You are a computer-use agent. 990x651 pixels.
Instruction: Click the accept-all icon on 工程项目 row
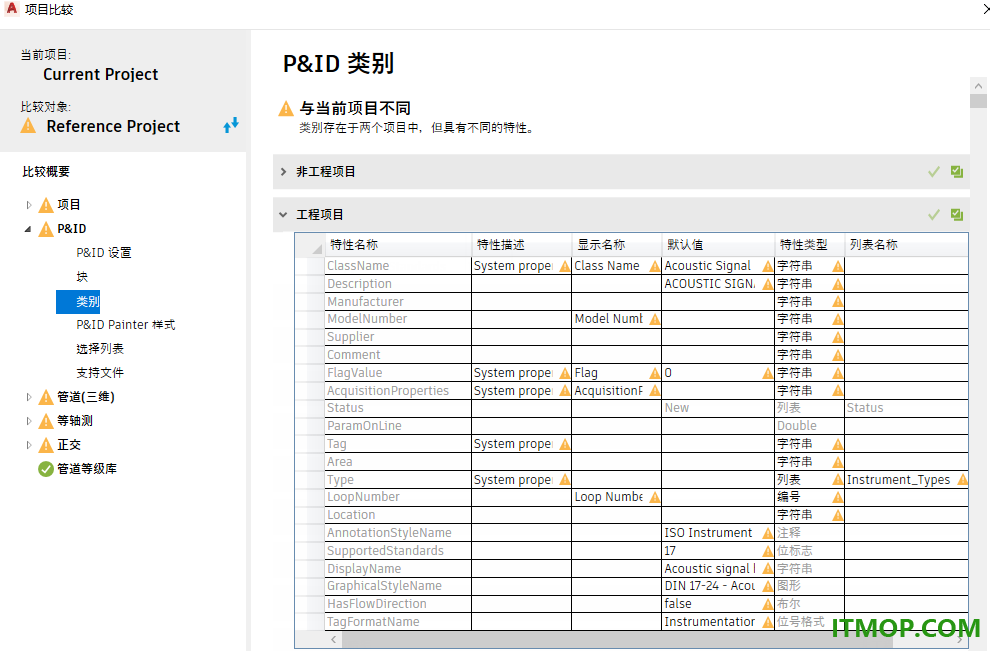957,215
